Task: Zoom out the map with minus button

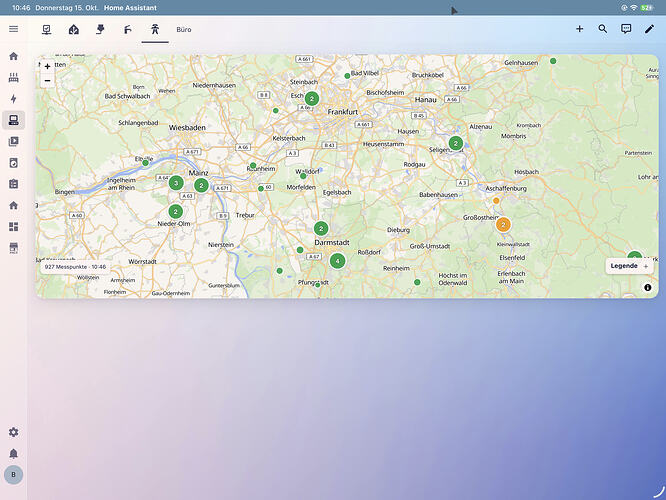Action: click(48, 80)
